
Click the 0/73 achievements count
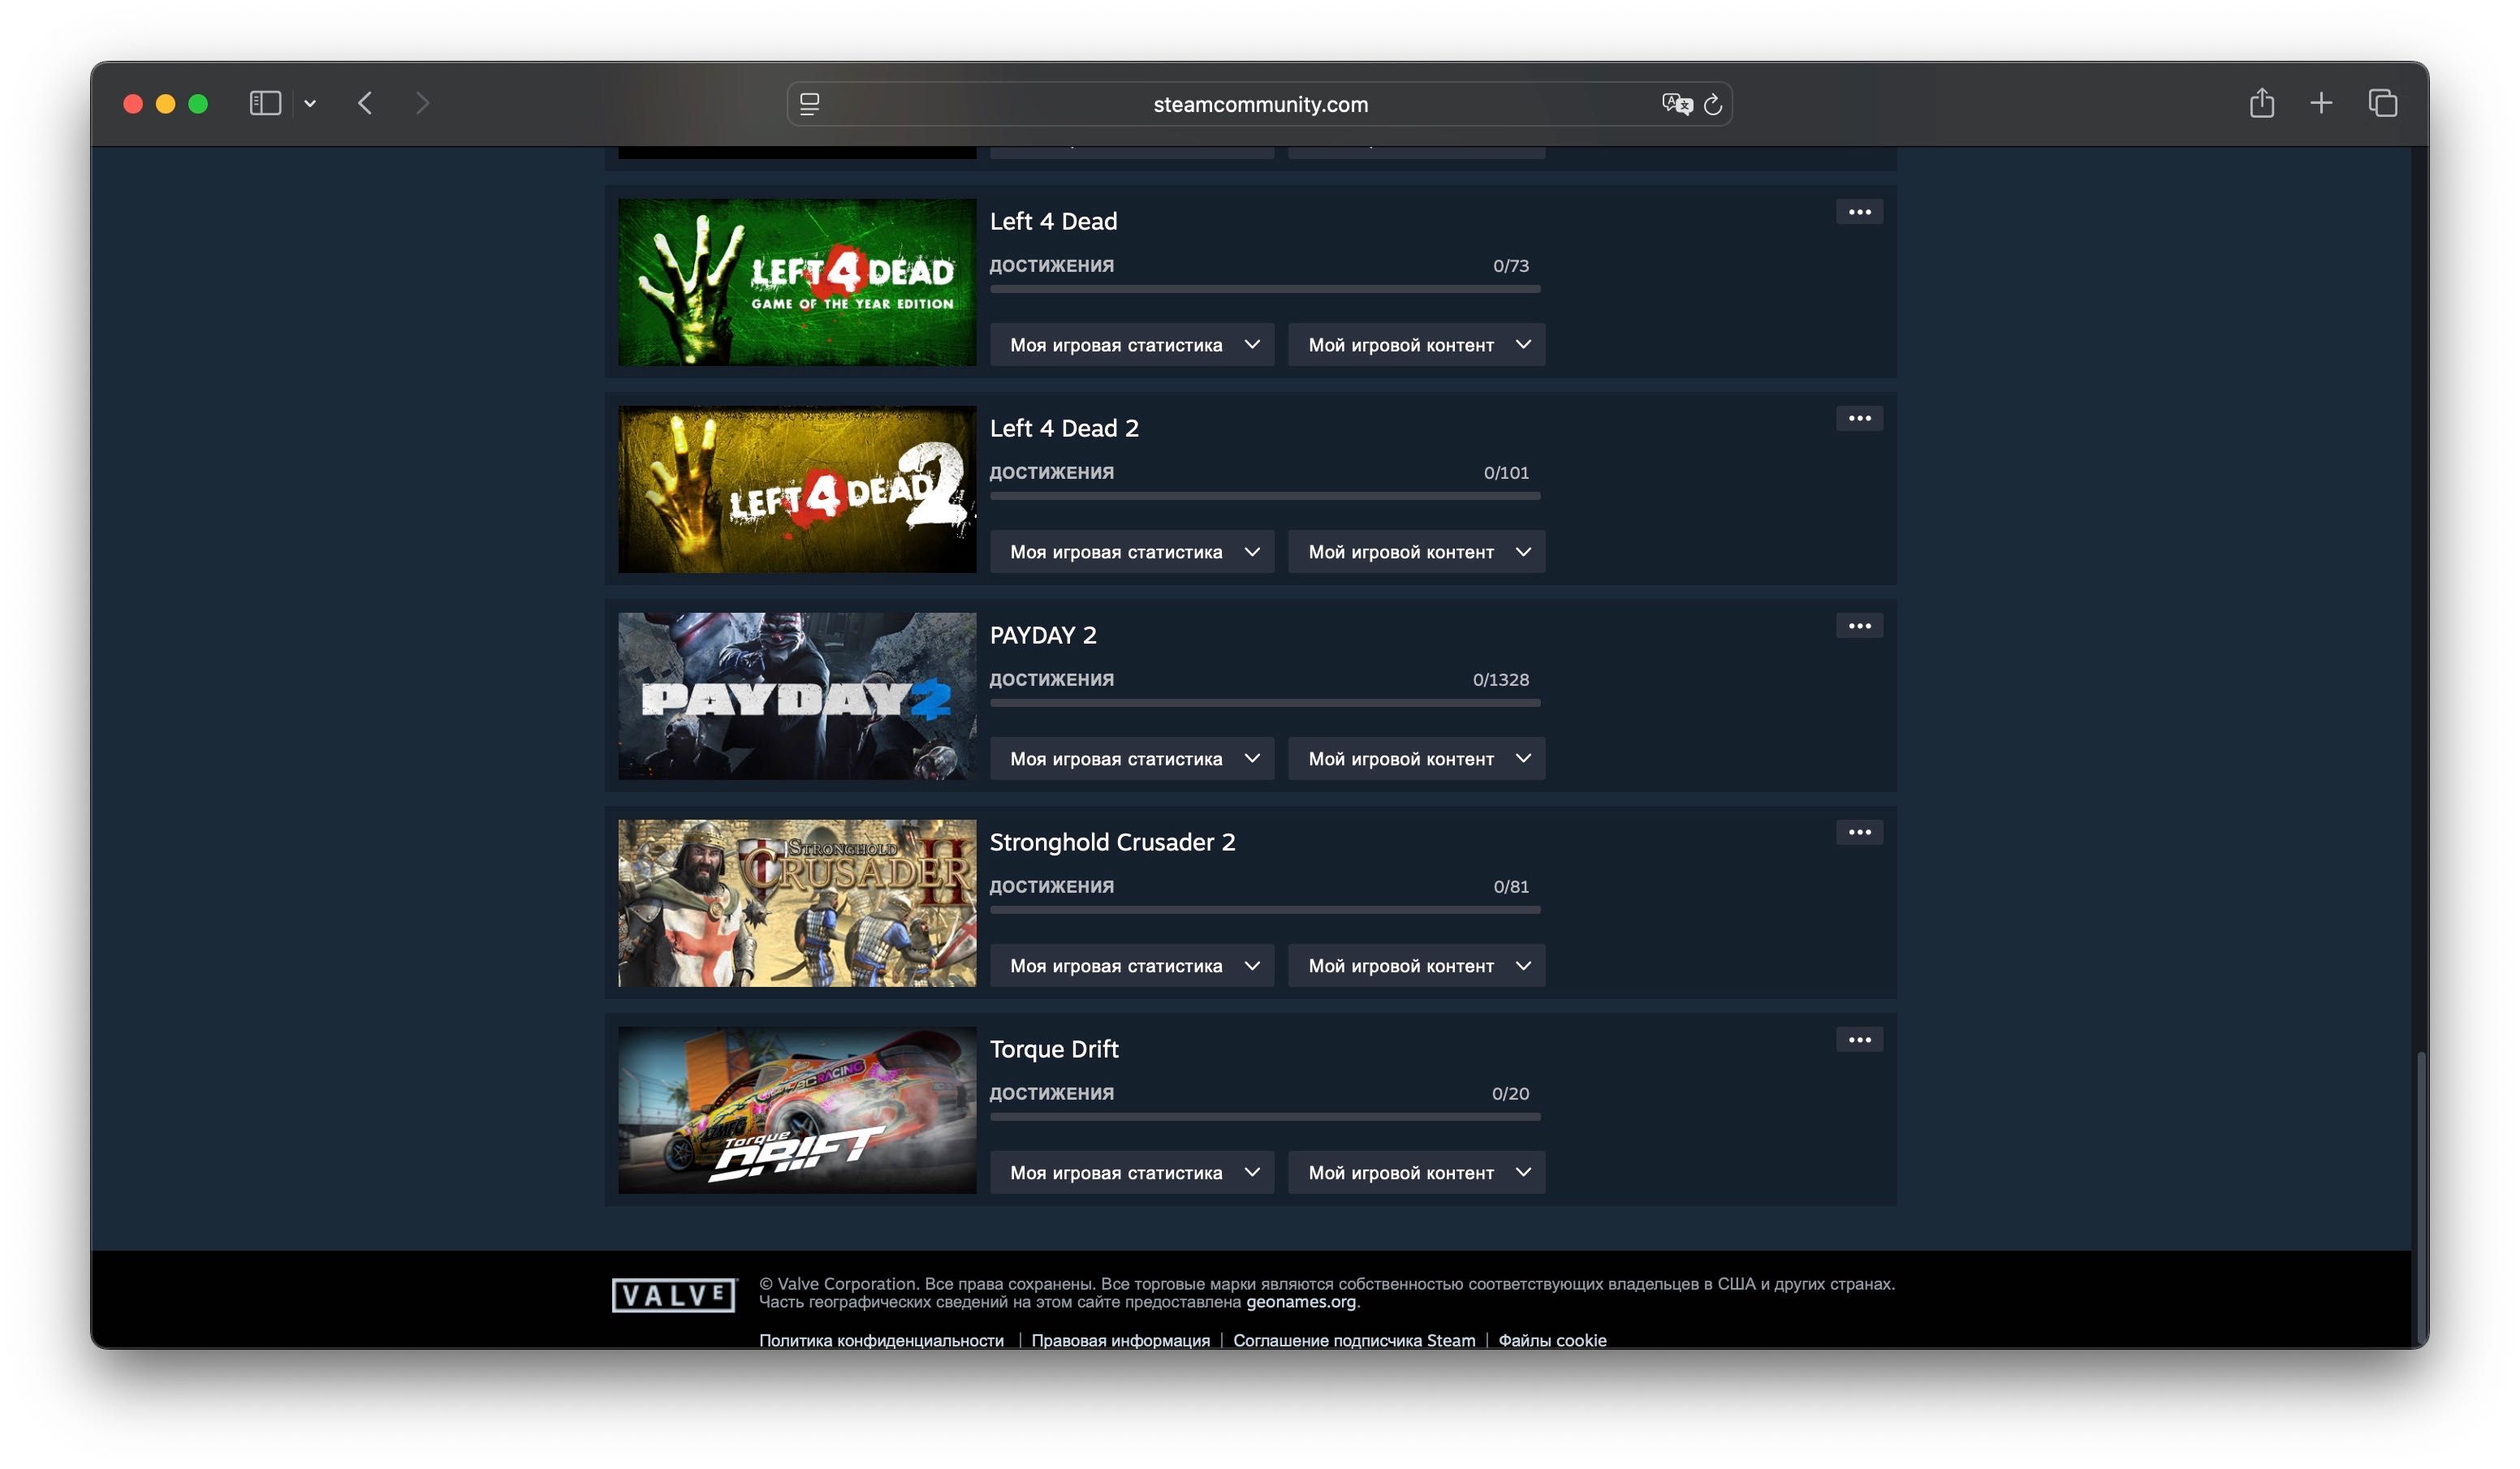[x=1510, y=266]
